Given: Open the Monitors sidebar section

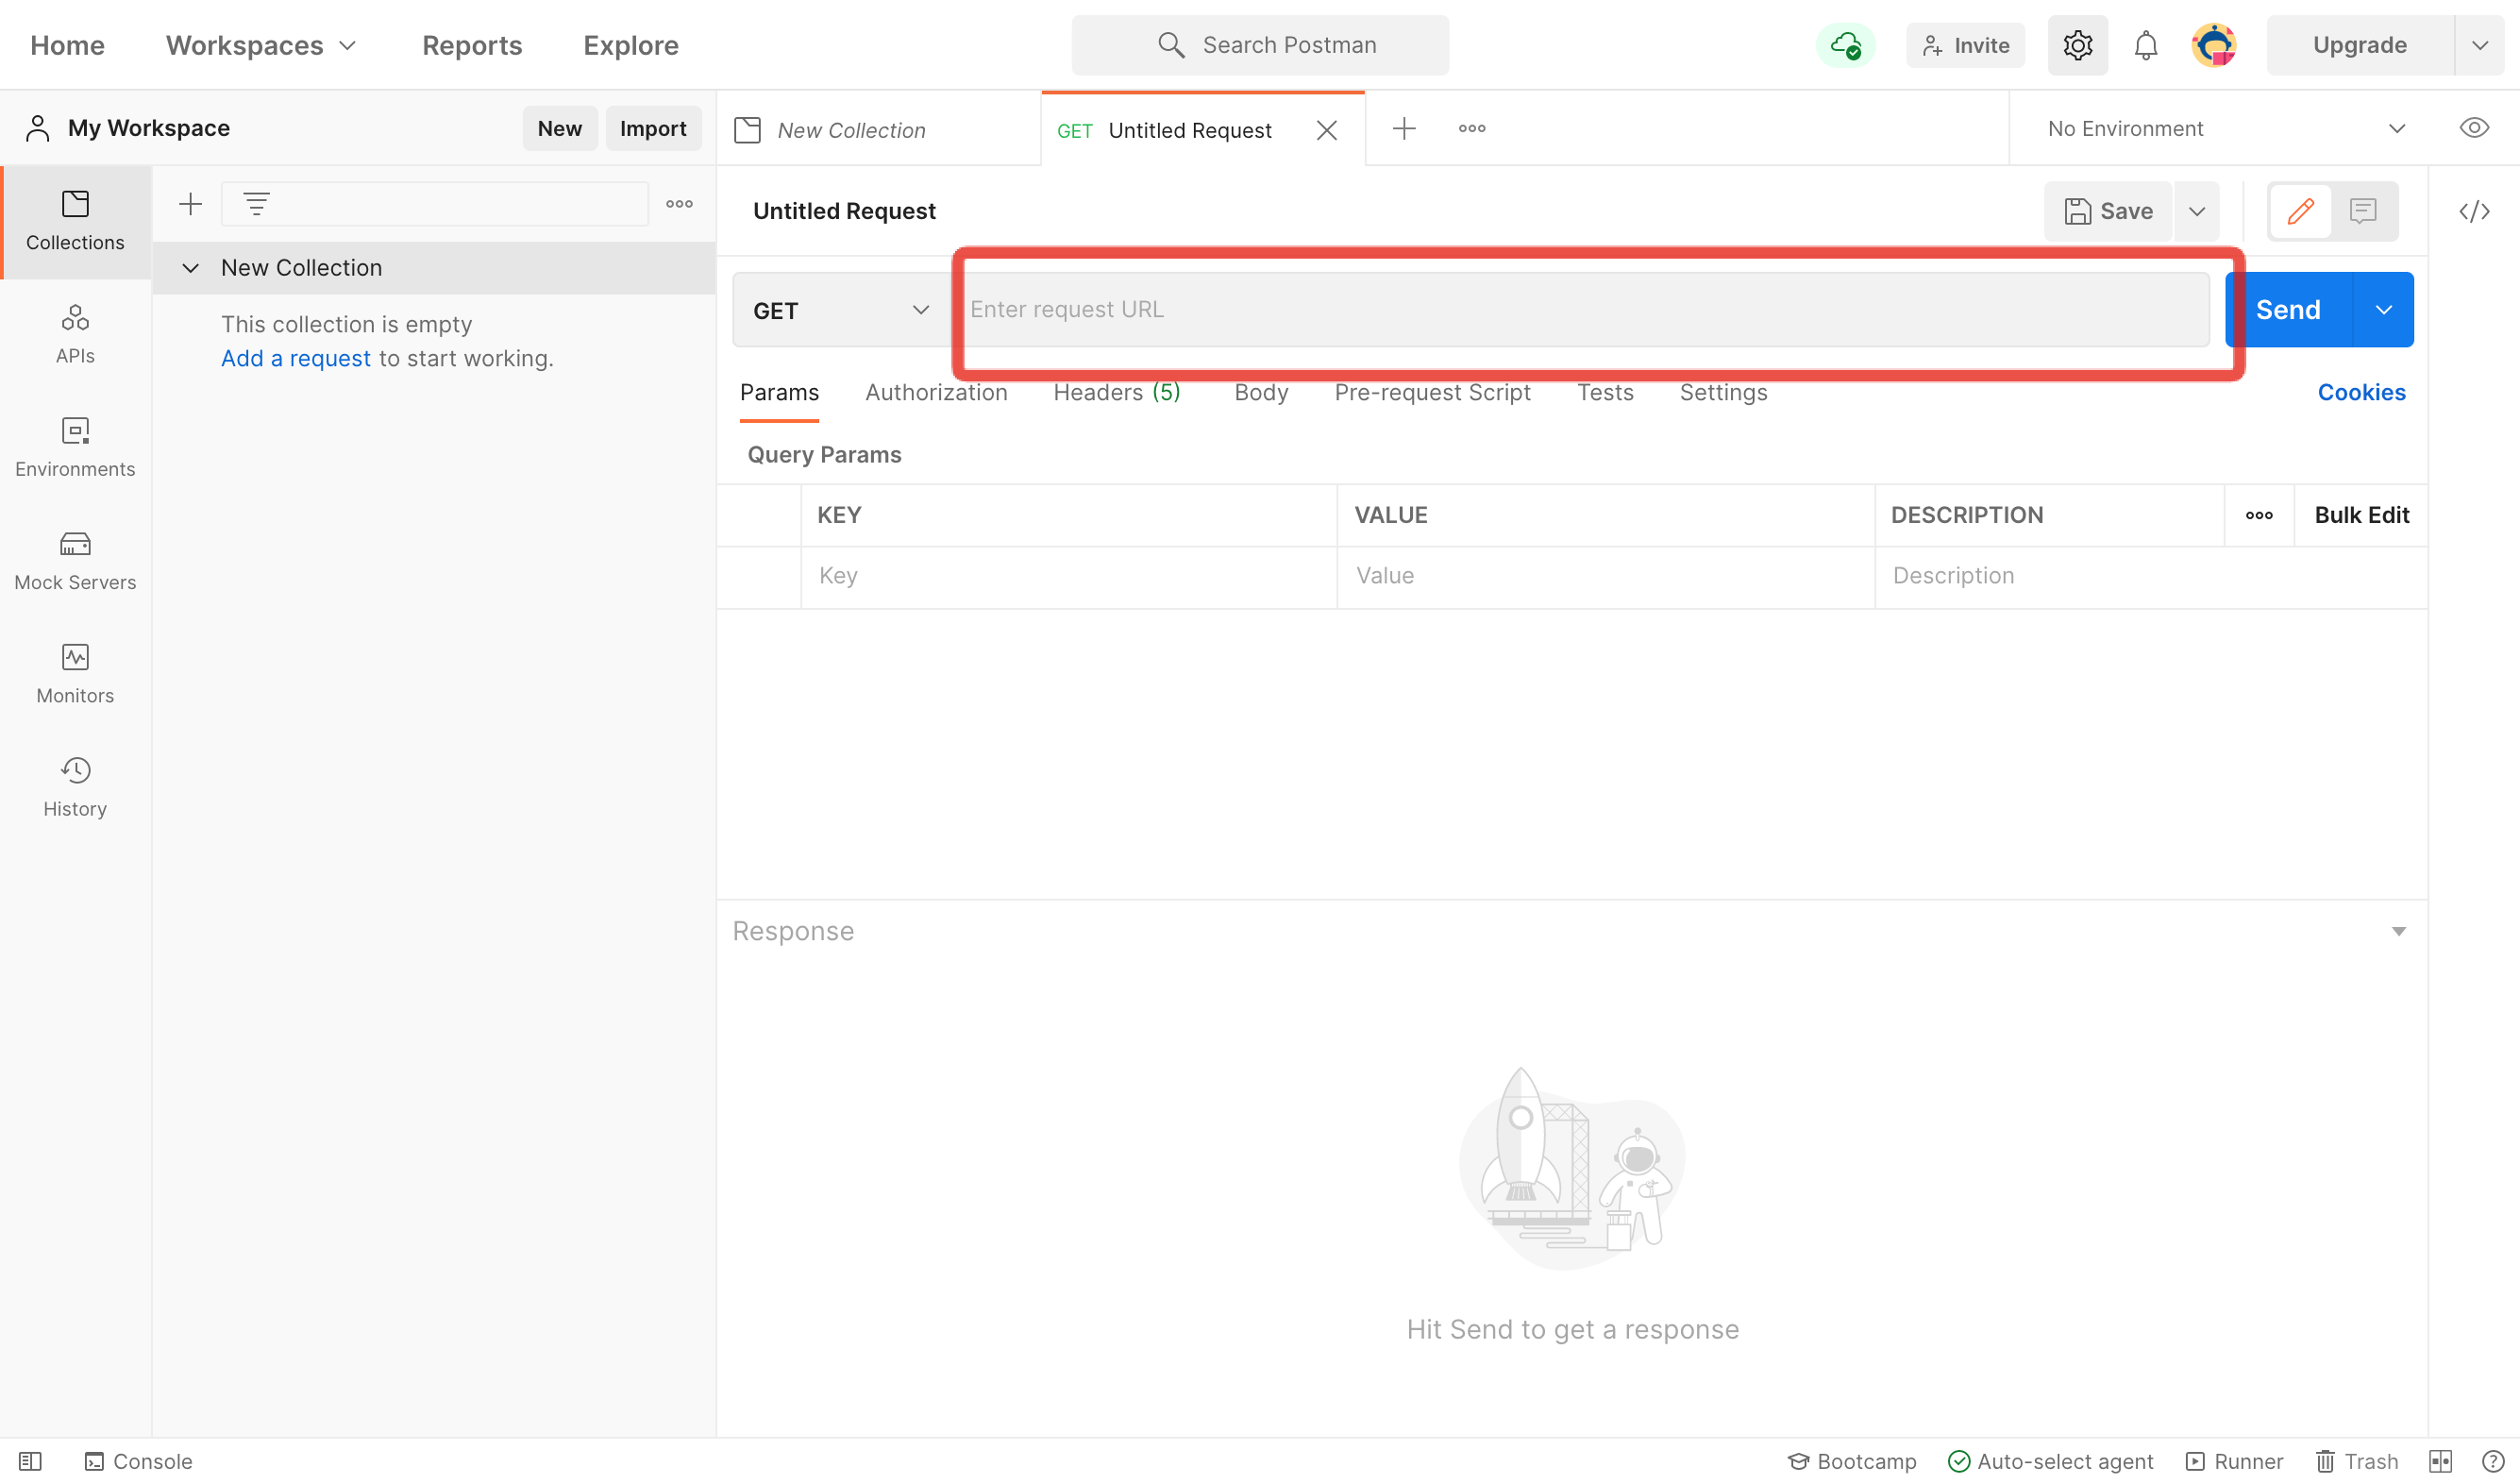Looking at the screenshot, I should pyautogui.click(x=75, y=673).
